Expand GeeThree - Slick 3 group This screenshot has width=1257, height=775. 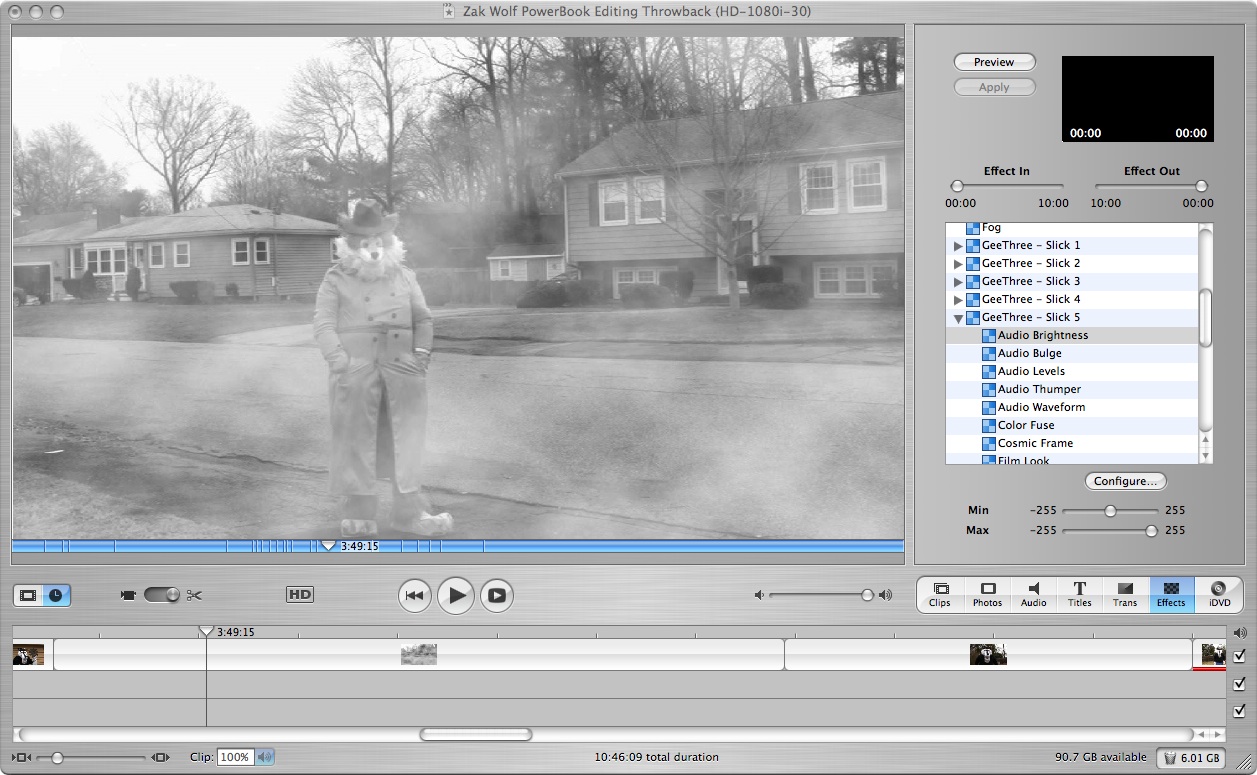(x=958, y=282)
